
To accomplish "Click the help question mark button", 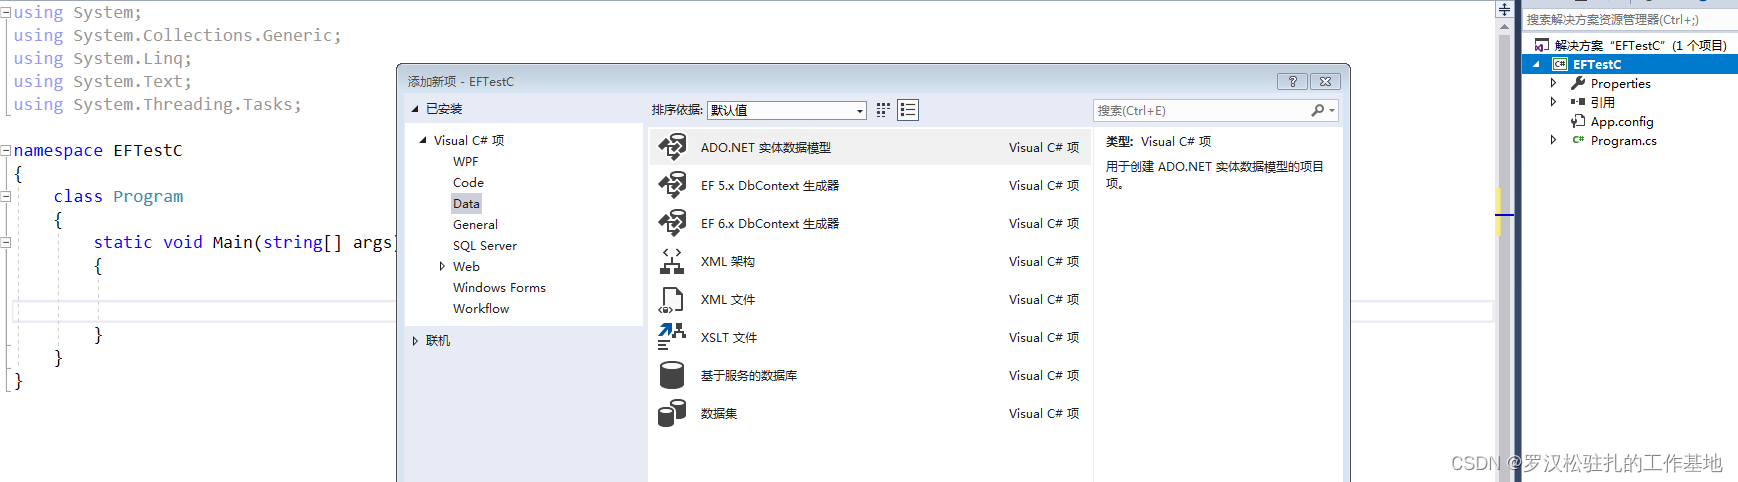I will [x=1292, y=82].
